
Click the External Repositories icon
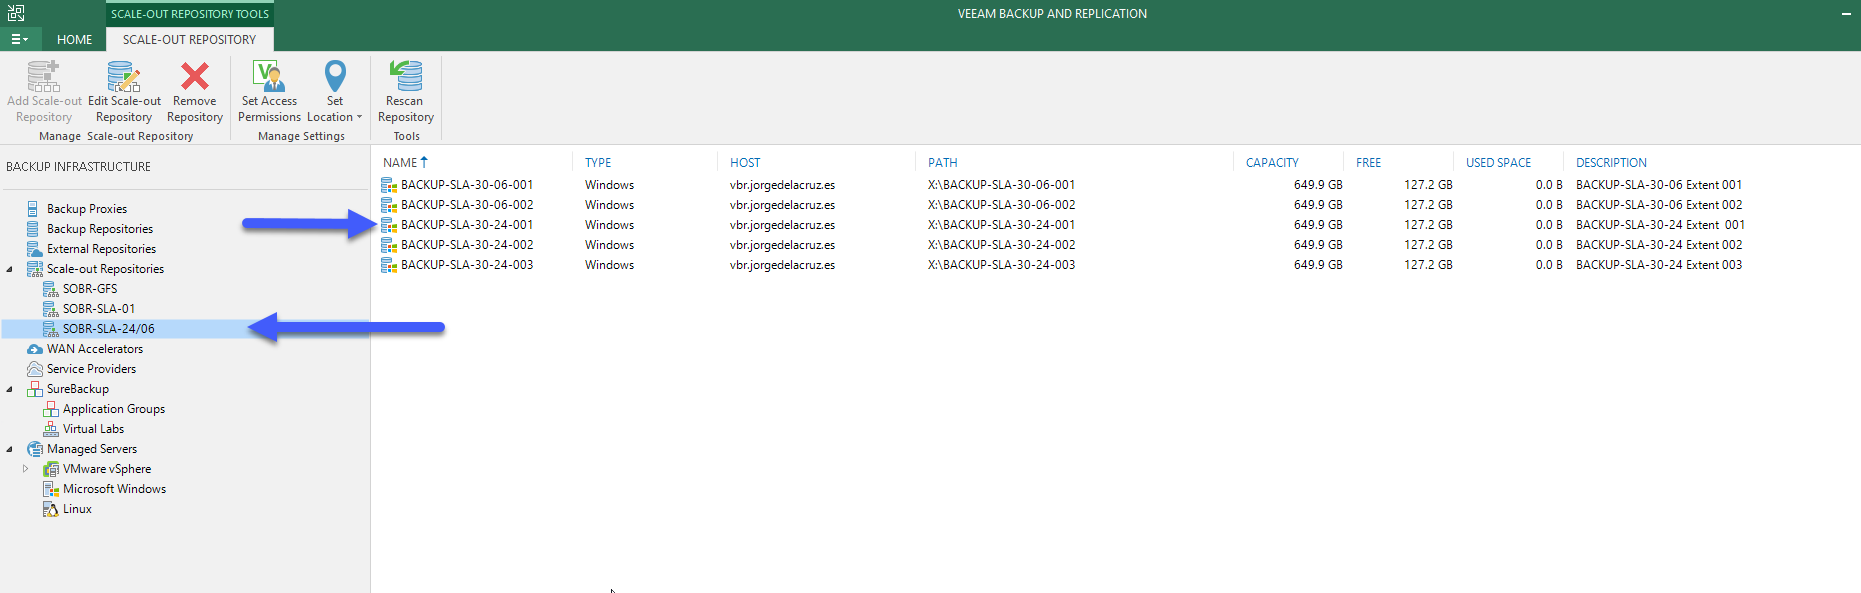[x=34, y=249]
